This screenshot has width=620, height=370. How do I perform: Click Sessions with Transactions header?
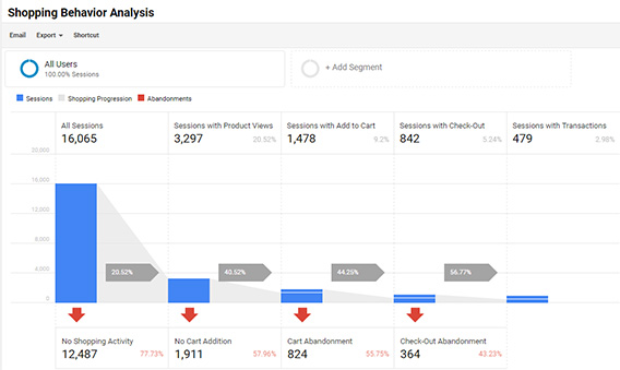[x=559, y=126]
